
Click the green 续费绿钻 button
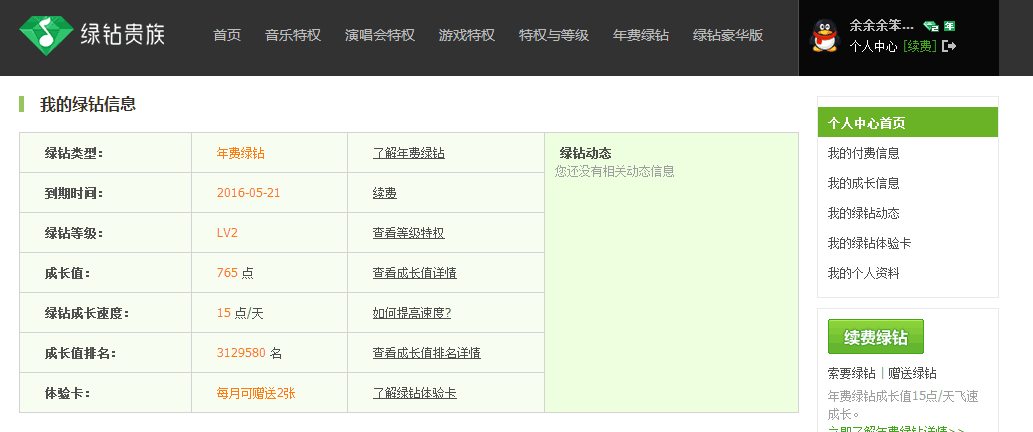[876, 337]
